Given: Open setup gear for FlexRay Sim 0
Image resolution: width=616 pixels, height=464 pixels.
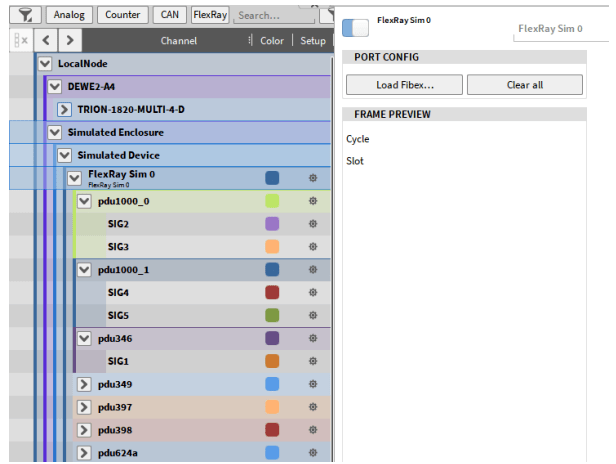Looking at the screenshot, I should point(313,178).
